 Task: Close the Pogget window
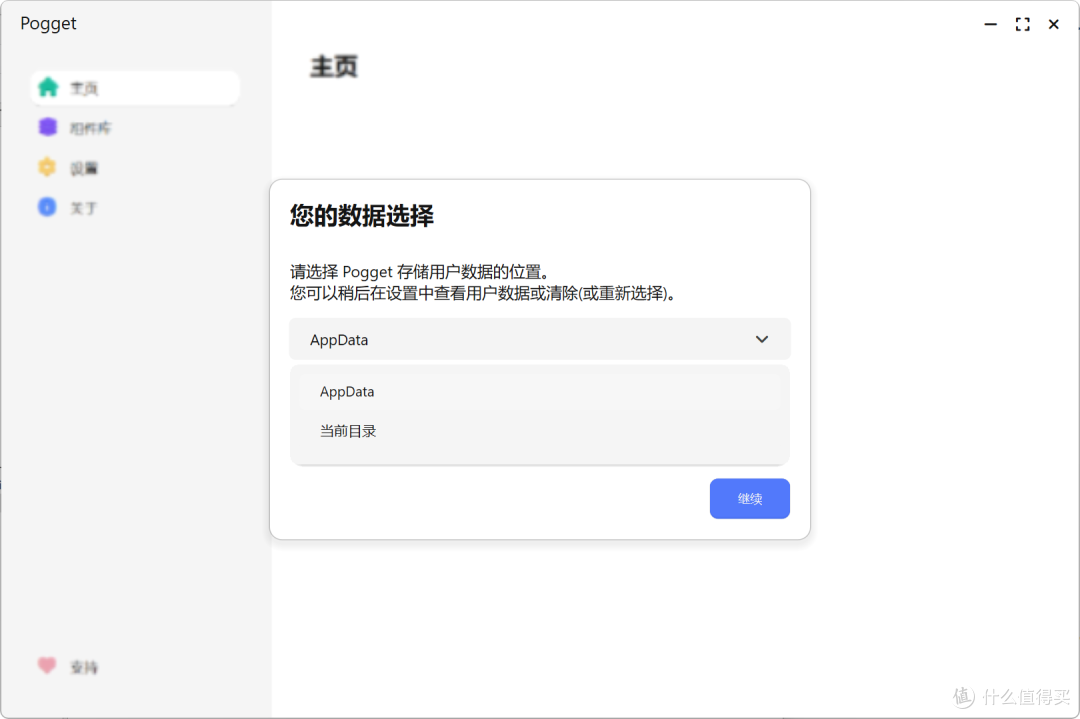[1054, 24]
